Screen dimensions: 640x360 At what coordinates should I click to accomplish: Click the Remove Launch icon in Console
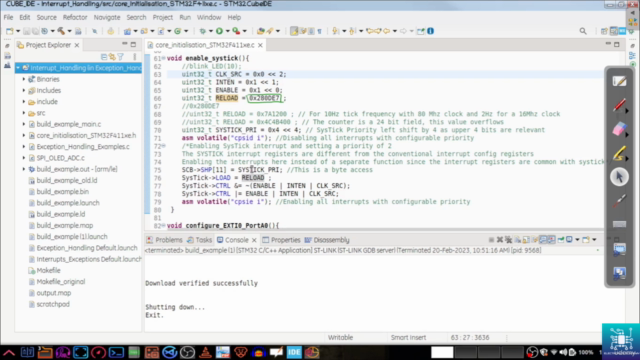(x=500, y=240)
